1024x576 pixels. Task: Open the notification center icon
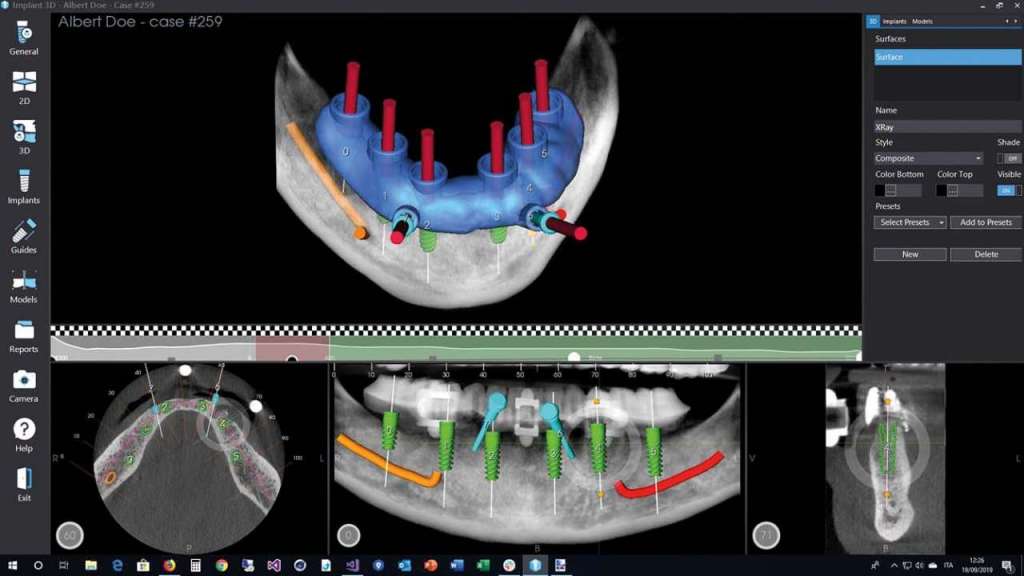tap(1008, 566)
